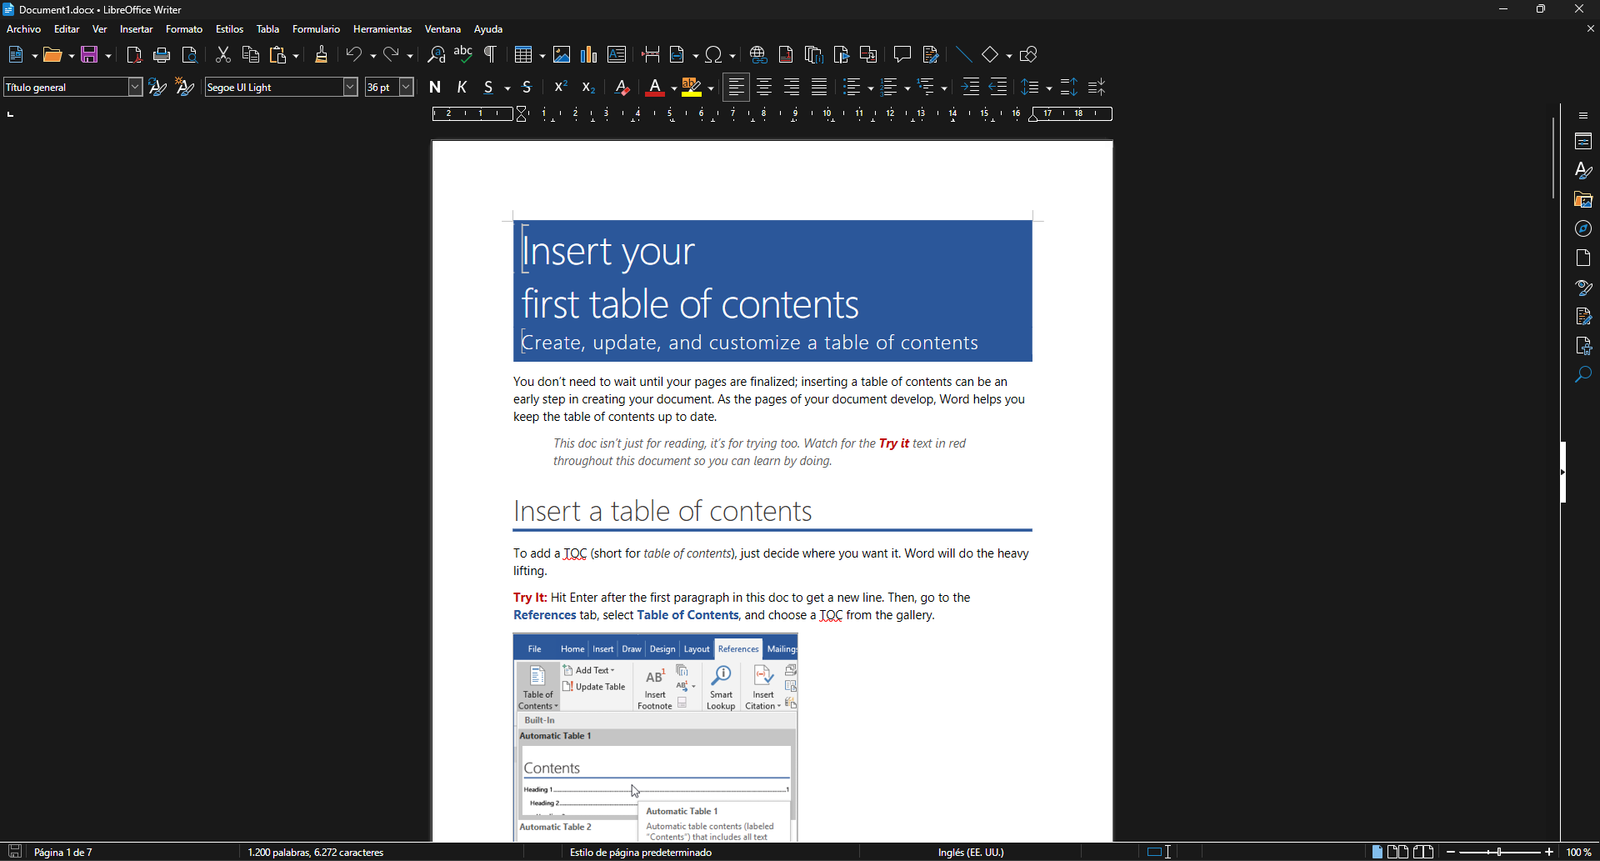This screenshot has height=861, width=1600.
Task: Open the Editar menu
Action: [x=66, y=29]
